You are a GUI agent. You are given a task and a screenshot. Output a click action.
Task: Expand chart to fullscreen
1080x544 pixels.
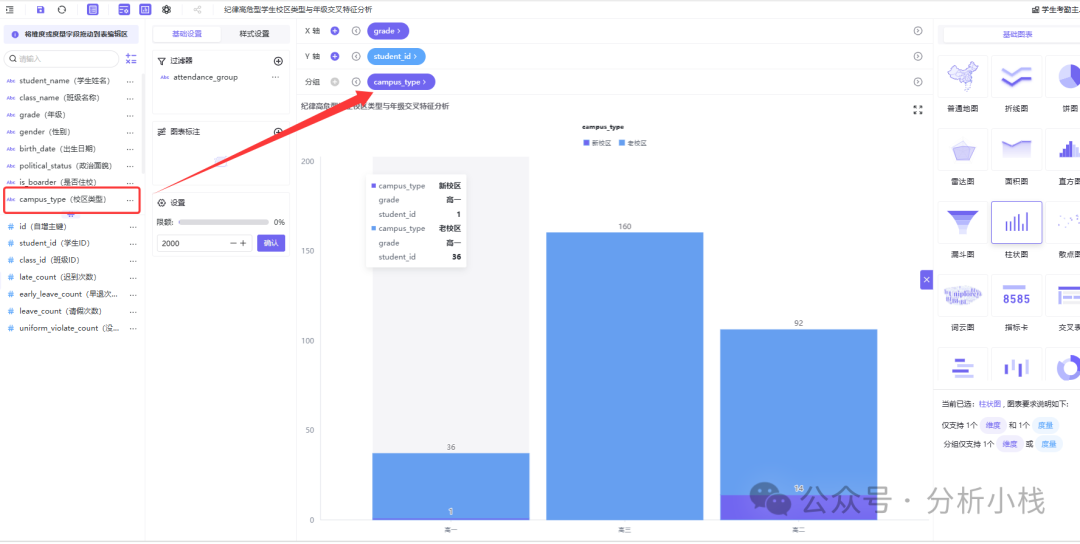click(x=917, y=109)
